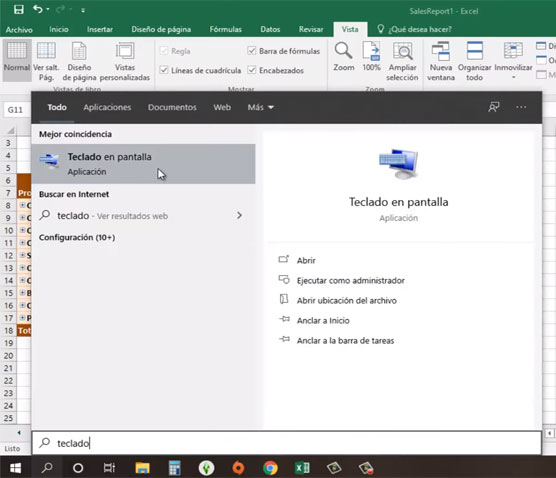Open the Archivo tab

19,29
